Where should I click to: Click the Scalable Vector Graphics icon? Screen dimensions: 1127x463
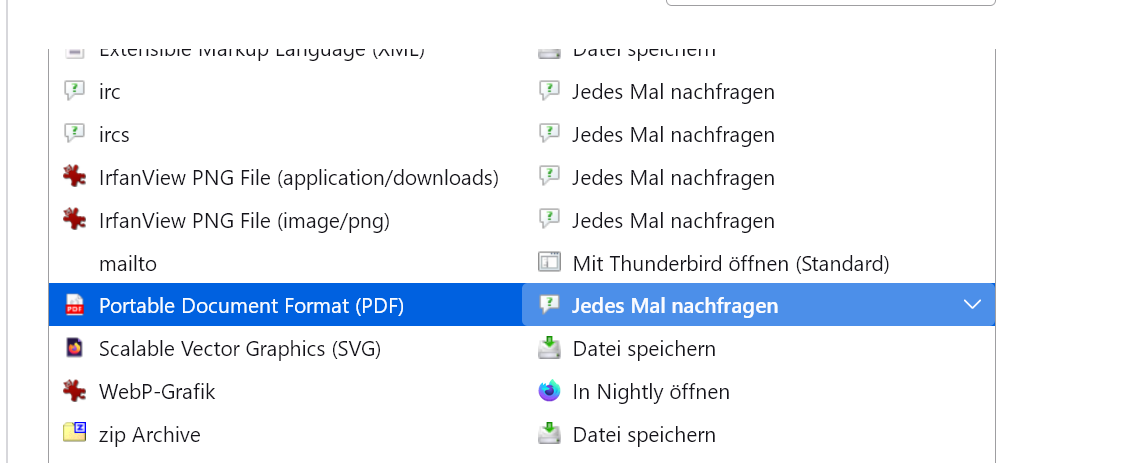[x=74, y=348]
